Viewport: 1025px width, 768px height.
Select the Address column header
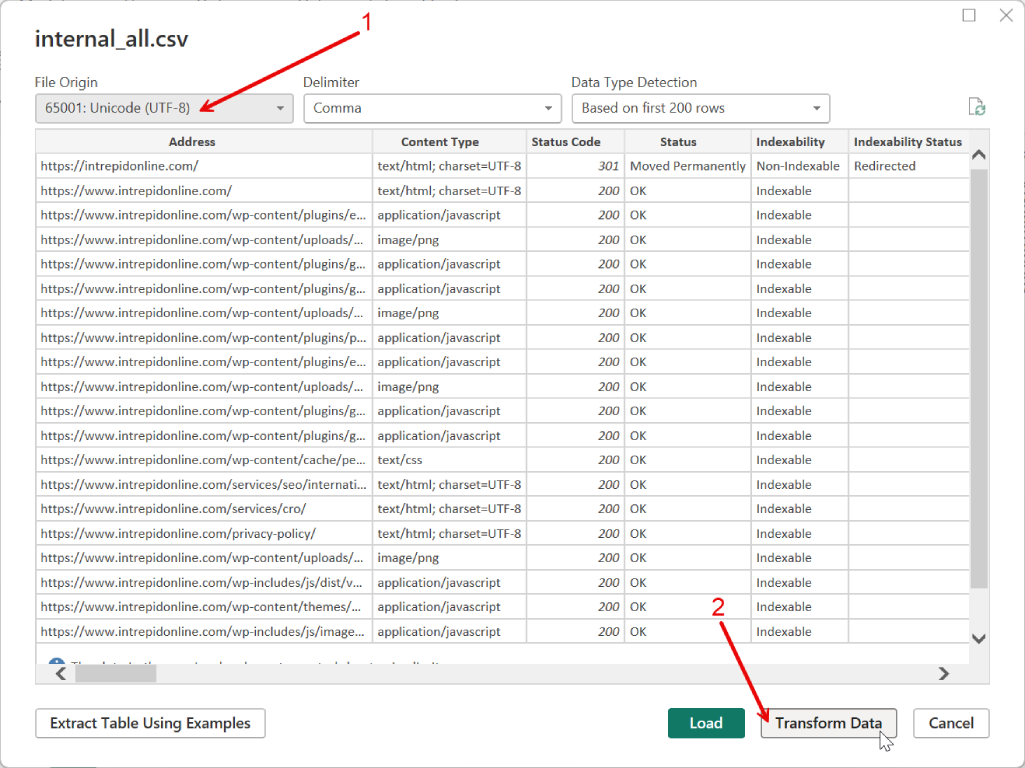tap(204, 142)
